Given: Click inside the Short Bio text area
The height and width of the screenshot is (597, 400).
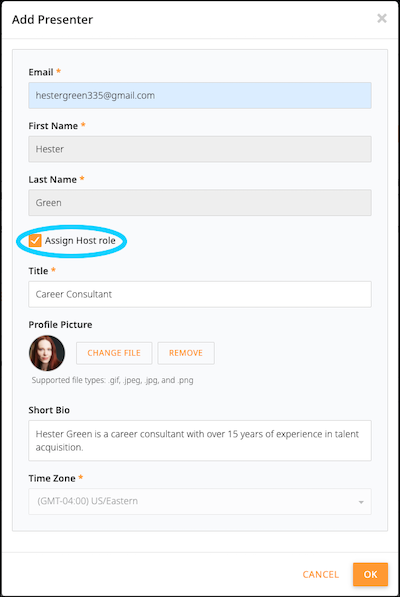Looking at the screenshot, I should click(200, 441).
